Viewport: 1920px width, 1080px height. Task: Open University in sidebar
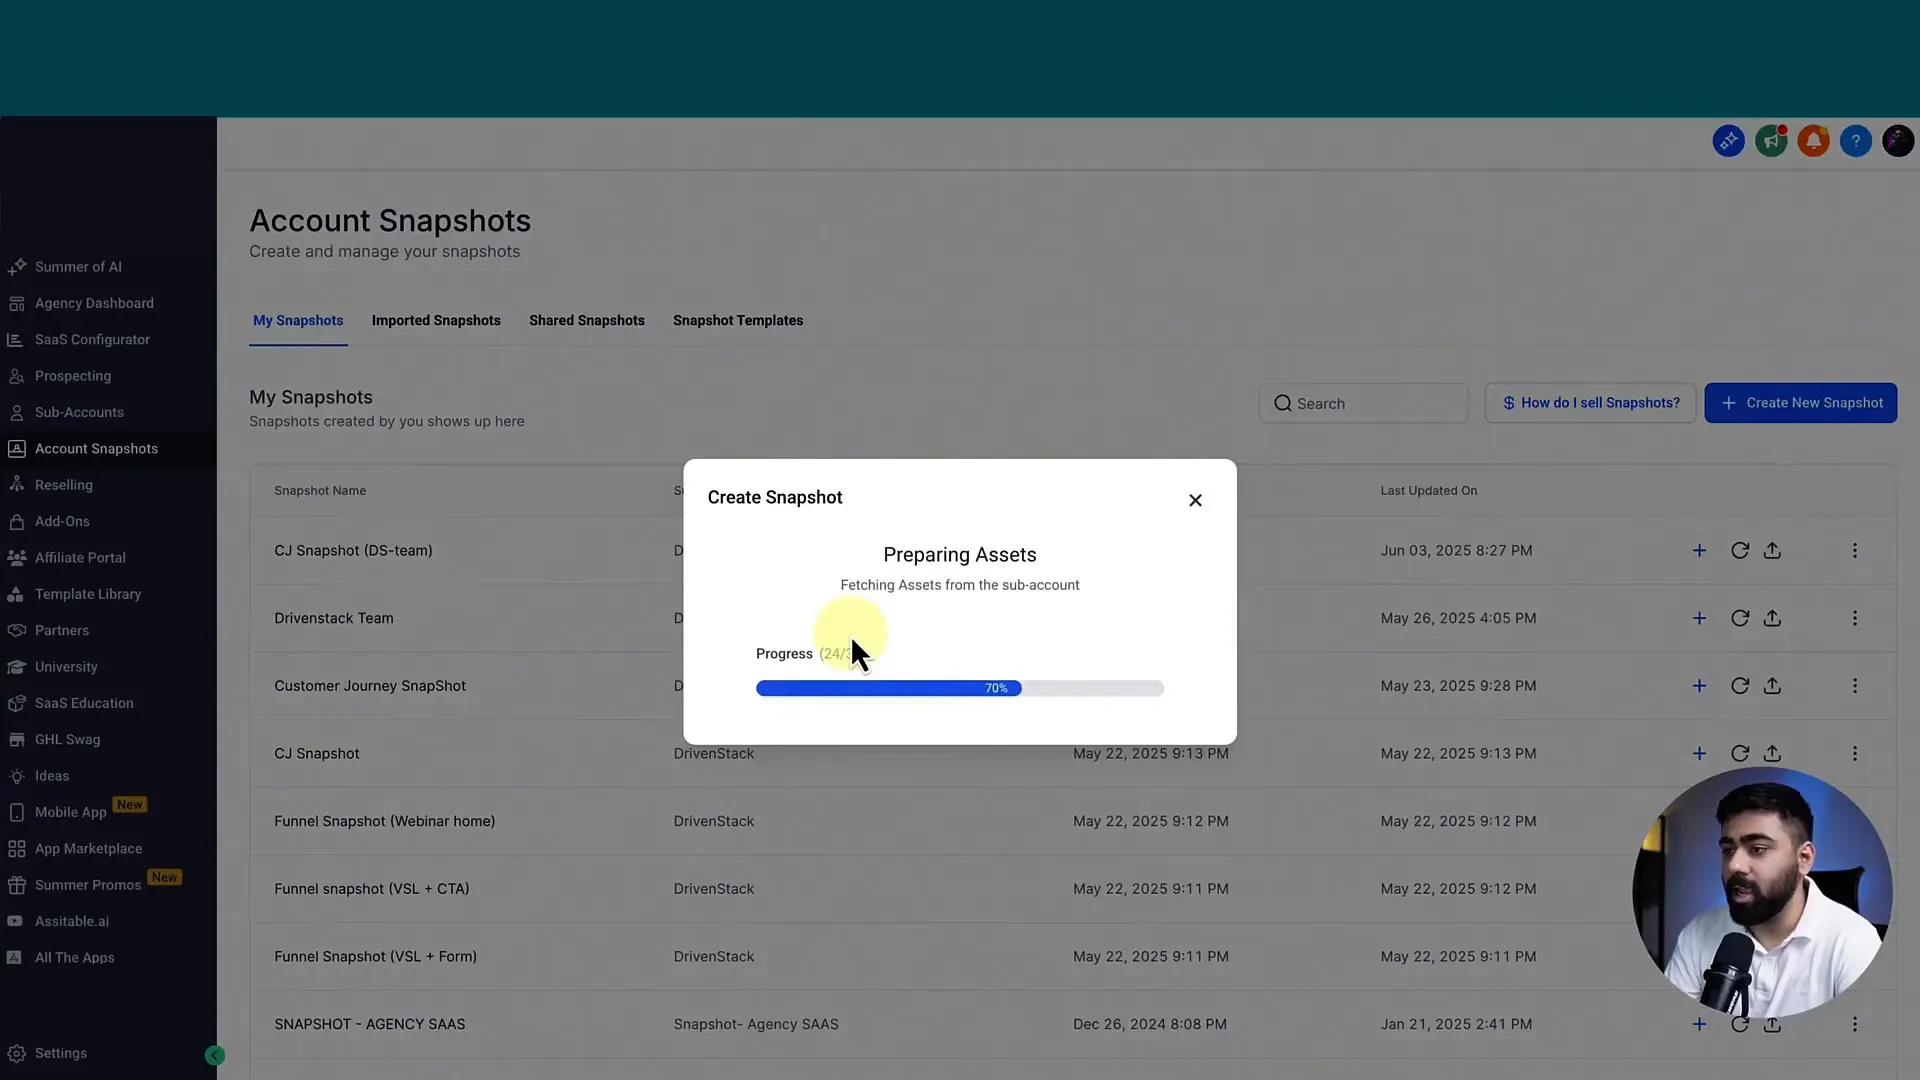coord(66,667)
